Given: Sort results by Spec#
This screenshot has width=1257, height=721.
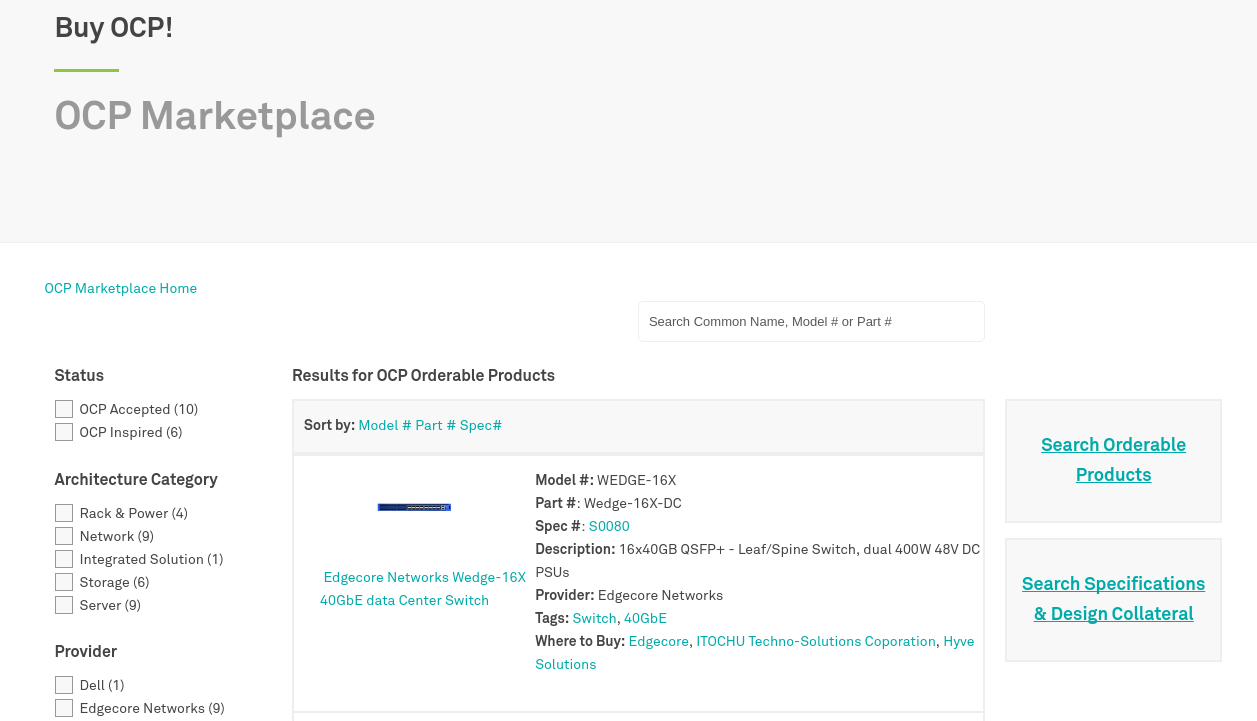Looking at the screenshot, I should (481, 425).
